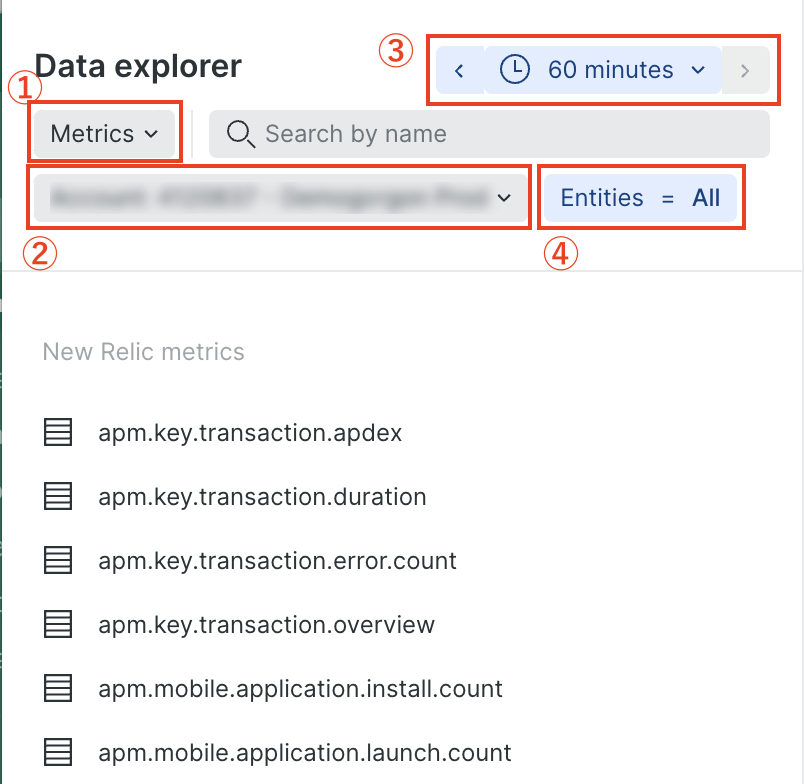
Task: Click the metric icon beside apm.key.transaction.apdex
Action: (57, 432)
